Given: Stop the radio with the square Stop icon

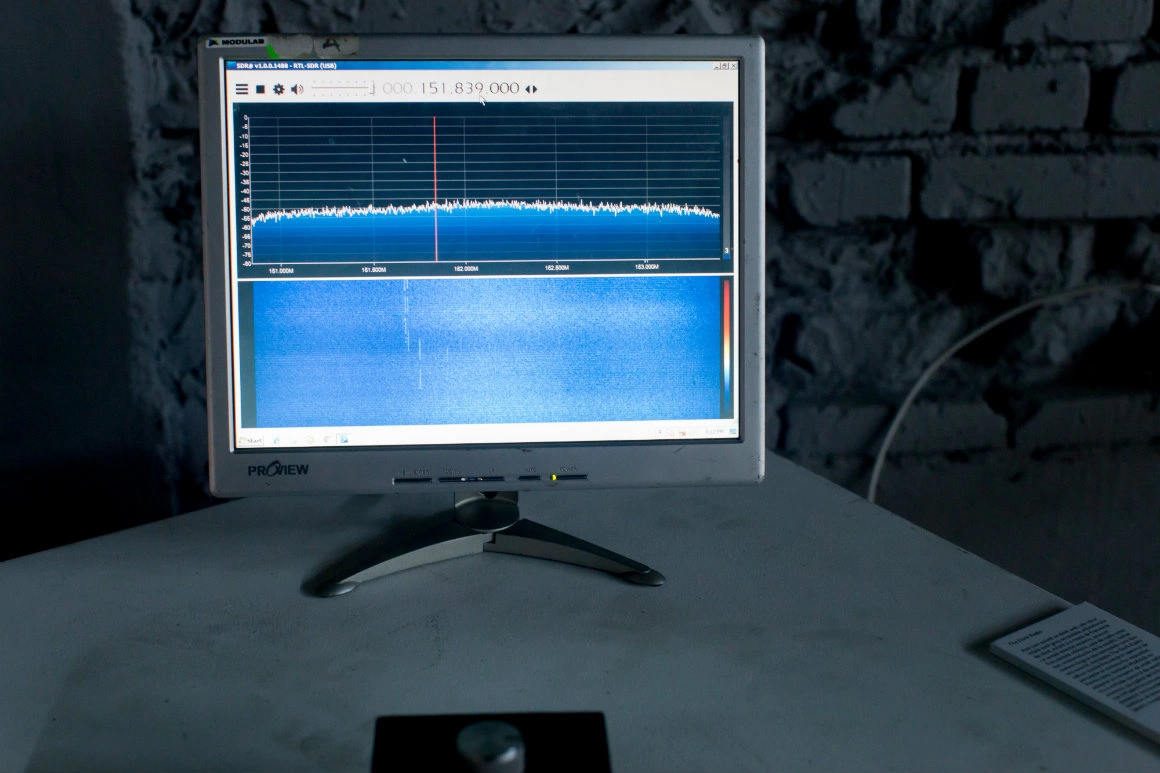Looking at the screenshot, I should 260,89.
